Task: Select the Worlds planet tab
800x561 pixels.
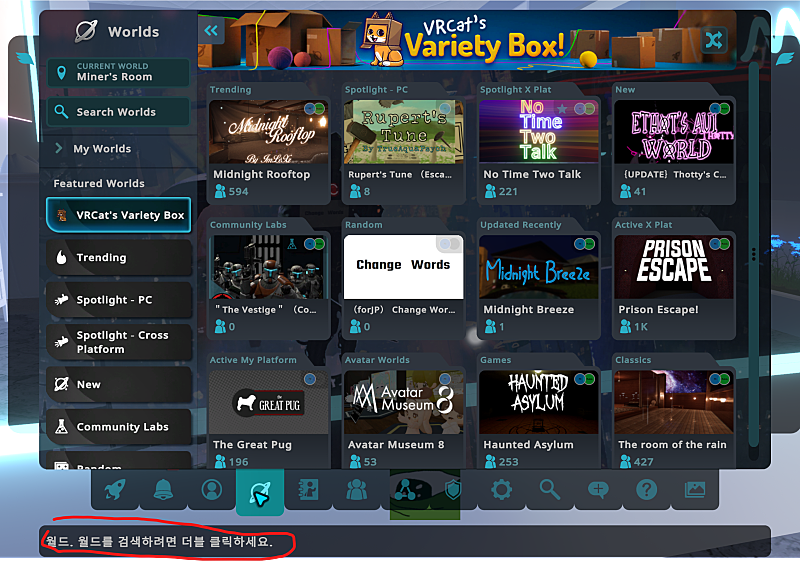Action: click(260, 492)
